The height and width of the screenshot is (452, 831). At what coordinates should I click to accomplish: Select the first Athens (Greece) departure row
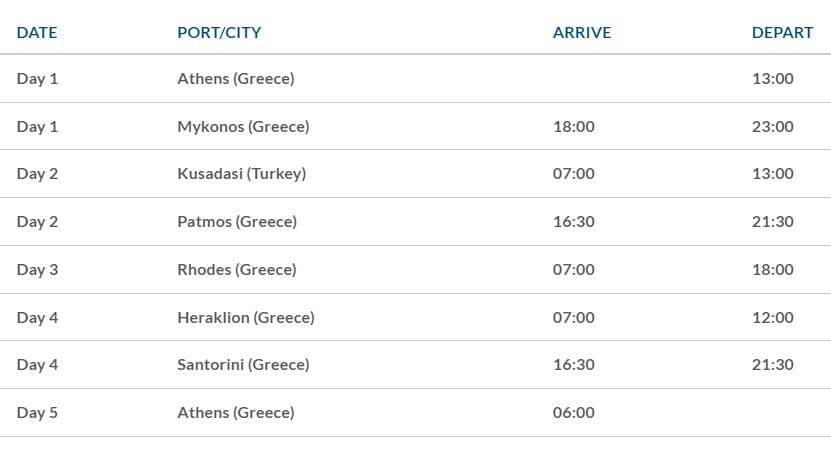click(416, 78)
